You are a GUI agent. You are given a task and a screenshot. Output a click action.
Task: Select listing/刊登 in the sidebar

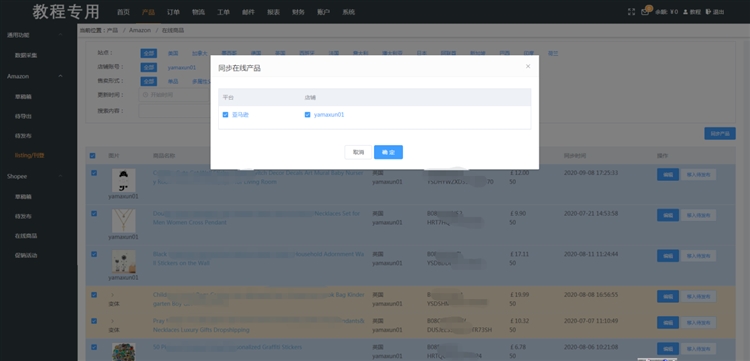click(29, 155)
